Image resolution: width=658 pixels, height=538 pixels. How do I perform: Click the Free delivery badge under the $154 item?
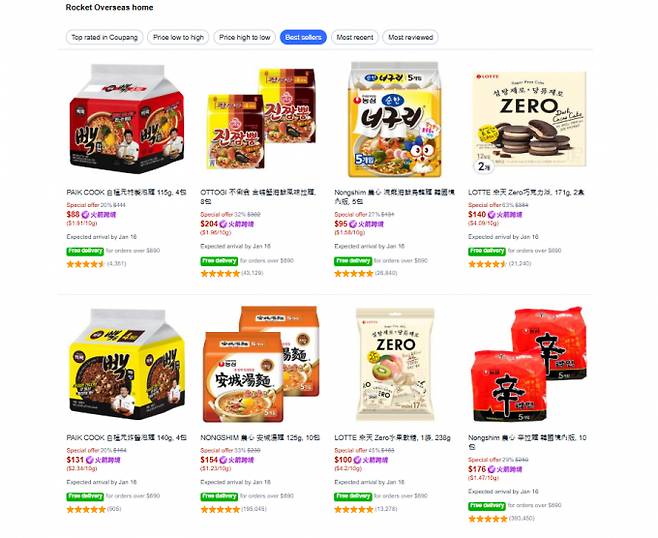pyautogui.click(x=219, y=496)
